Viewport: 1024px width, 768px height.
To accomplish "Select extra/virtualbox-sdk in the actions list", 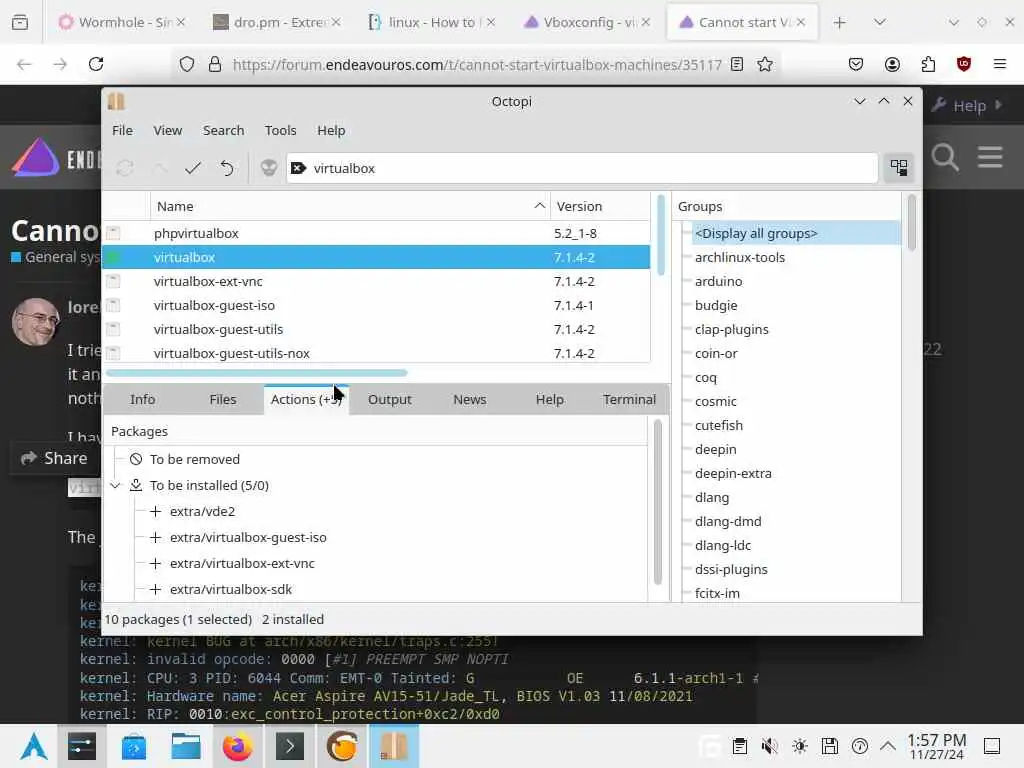I will coord(231,589).
